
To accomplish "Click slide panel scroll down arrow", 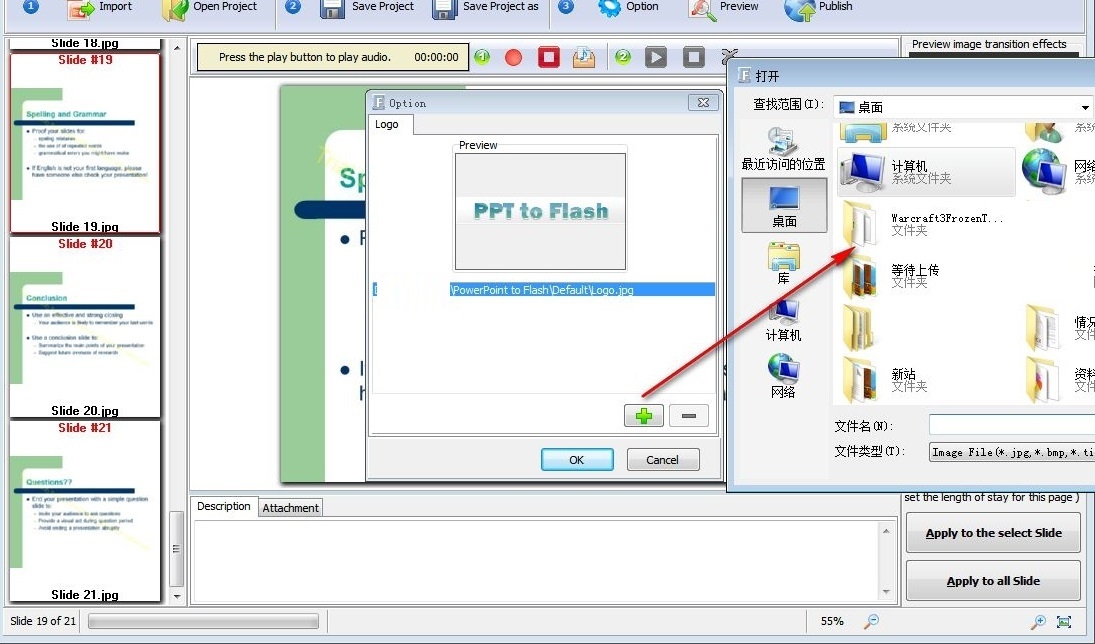I will pyautogui.click(x=177, y=597).
